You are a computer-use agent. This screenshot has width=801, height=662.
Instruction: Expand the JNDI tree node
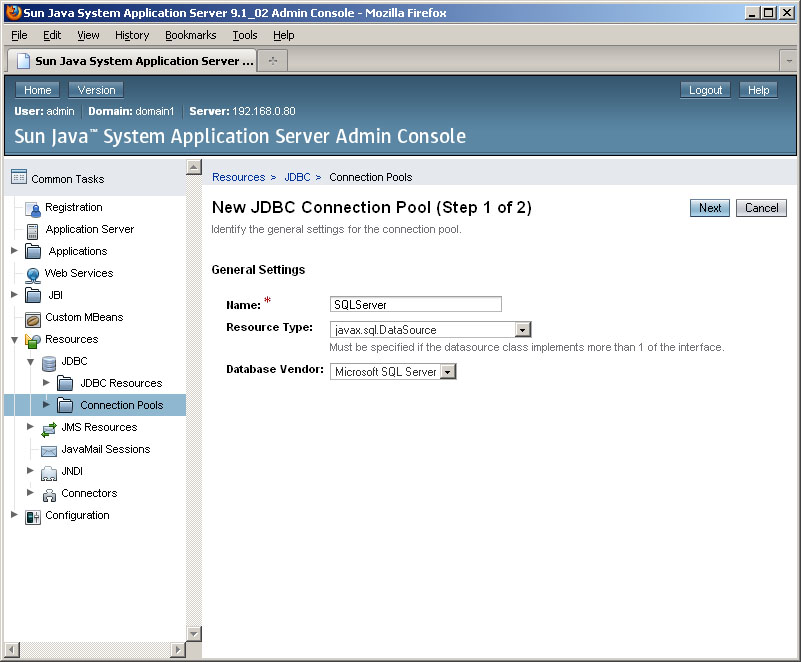(x=31, y=470)
